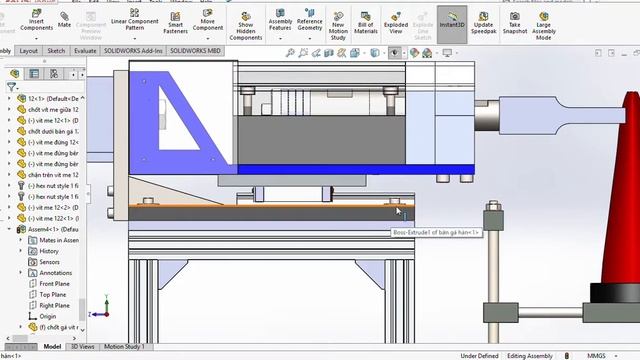Click the orange top face of the welding jig plate
The width and height of the screenshot is (640, 360).
pos(271,206)
